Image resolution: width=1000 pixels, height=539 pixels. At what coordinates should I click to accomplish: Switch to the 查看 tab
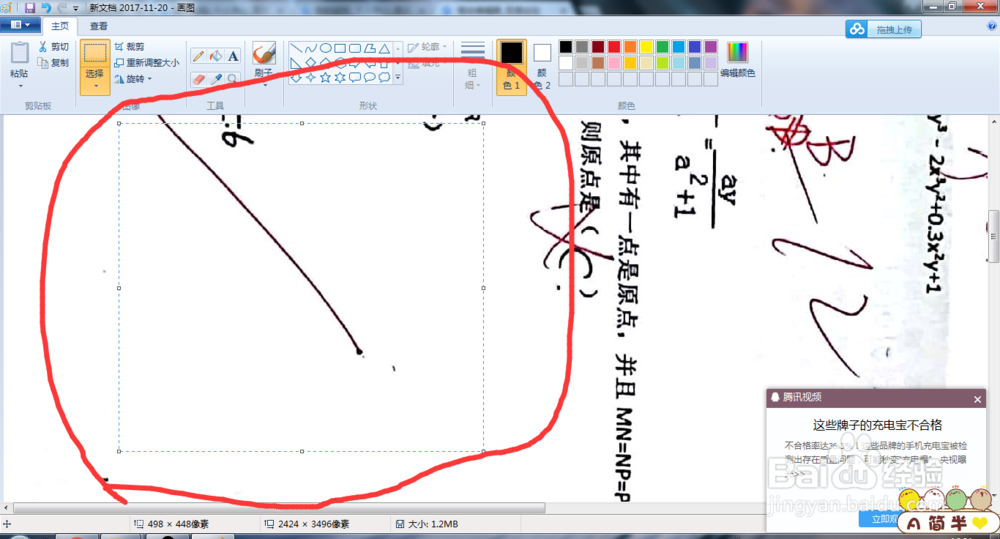[98, 26]
